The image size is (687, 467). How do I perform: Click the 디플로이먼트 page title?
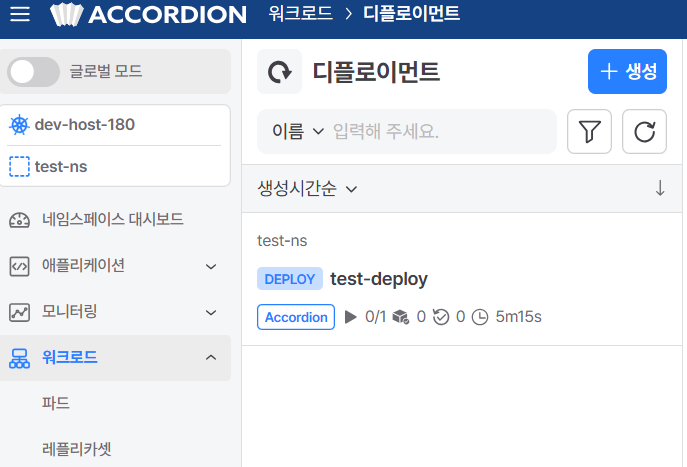point(376,72)
